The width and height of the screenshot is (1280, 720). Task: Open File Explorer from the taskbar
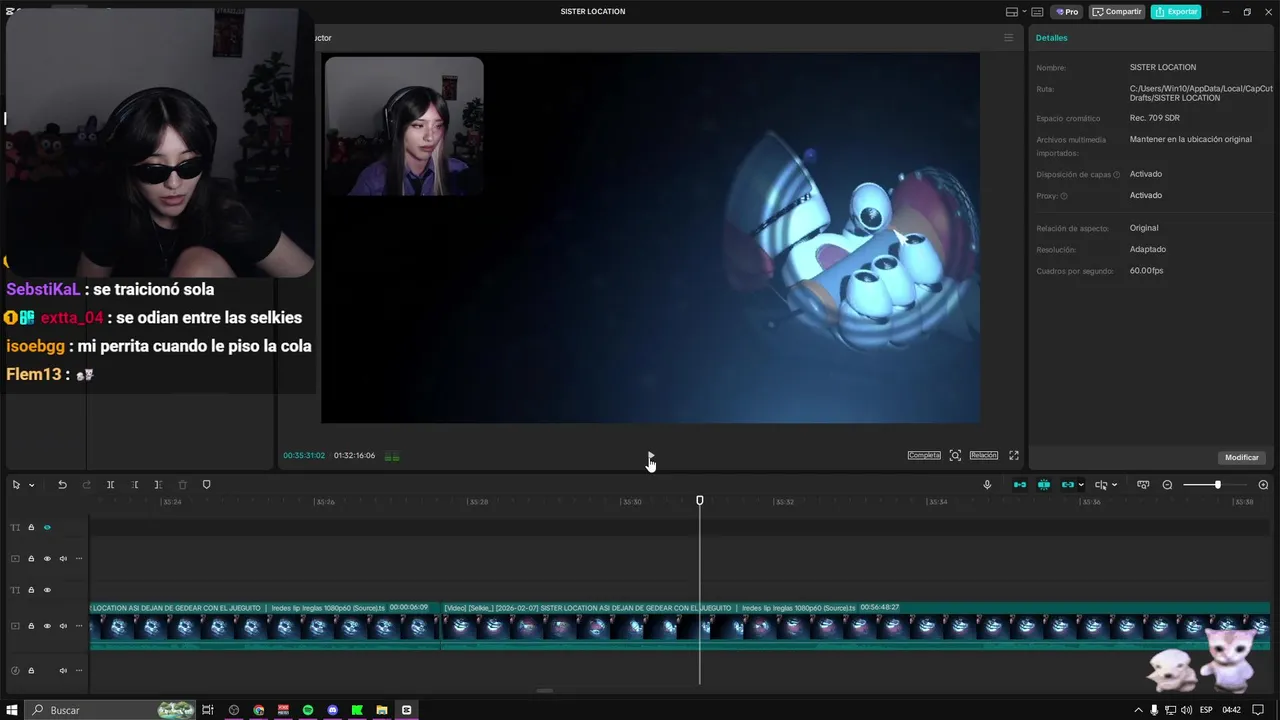[x=382, y=710]
